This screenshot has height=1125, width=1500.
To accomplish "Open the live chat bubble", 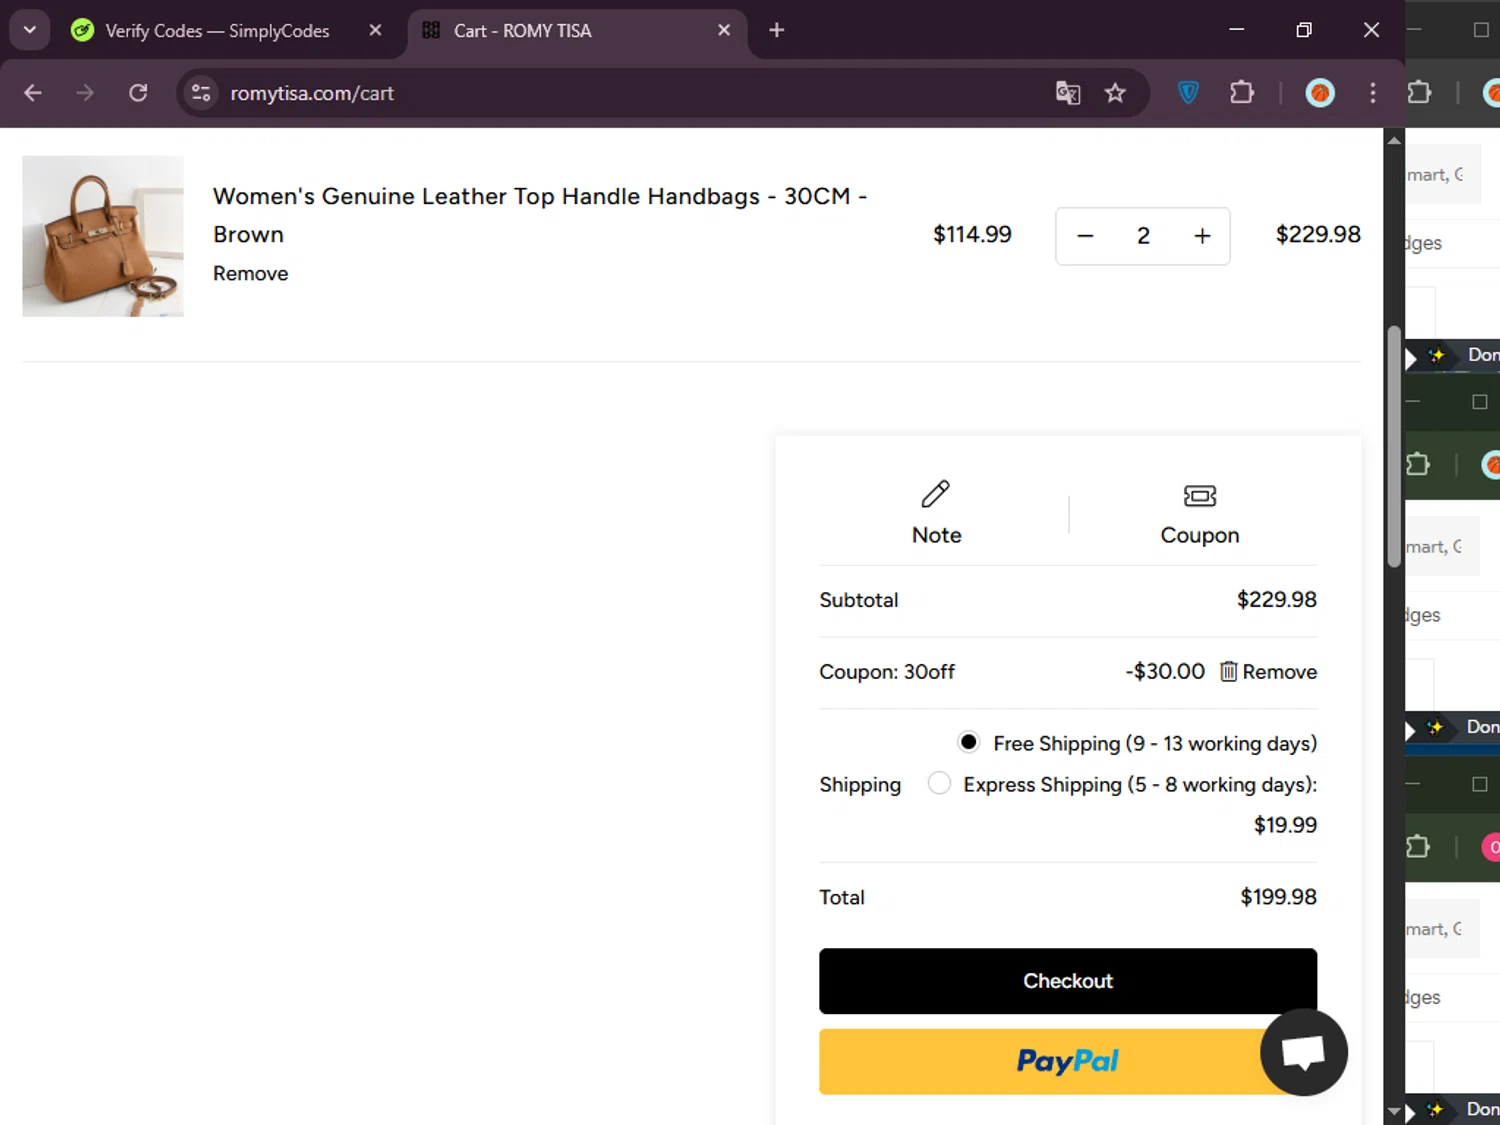I will click(1304, 1052).
